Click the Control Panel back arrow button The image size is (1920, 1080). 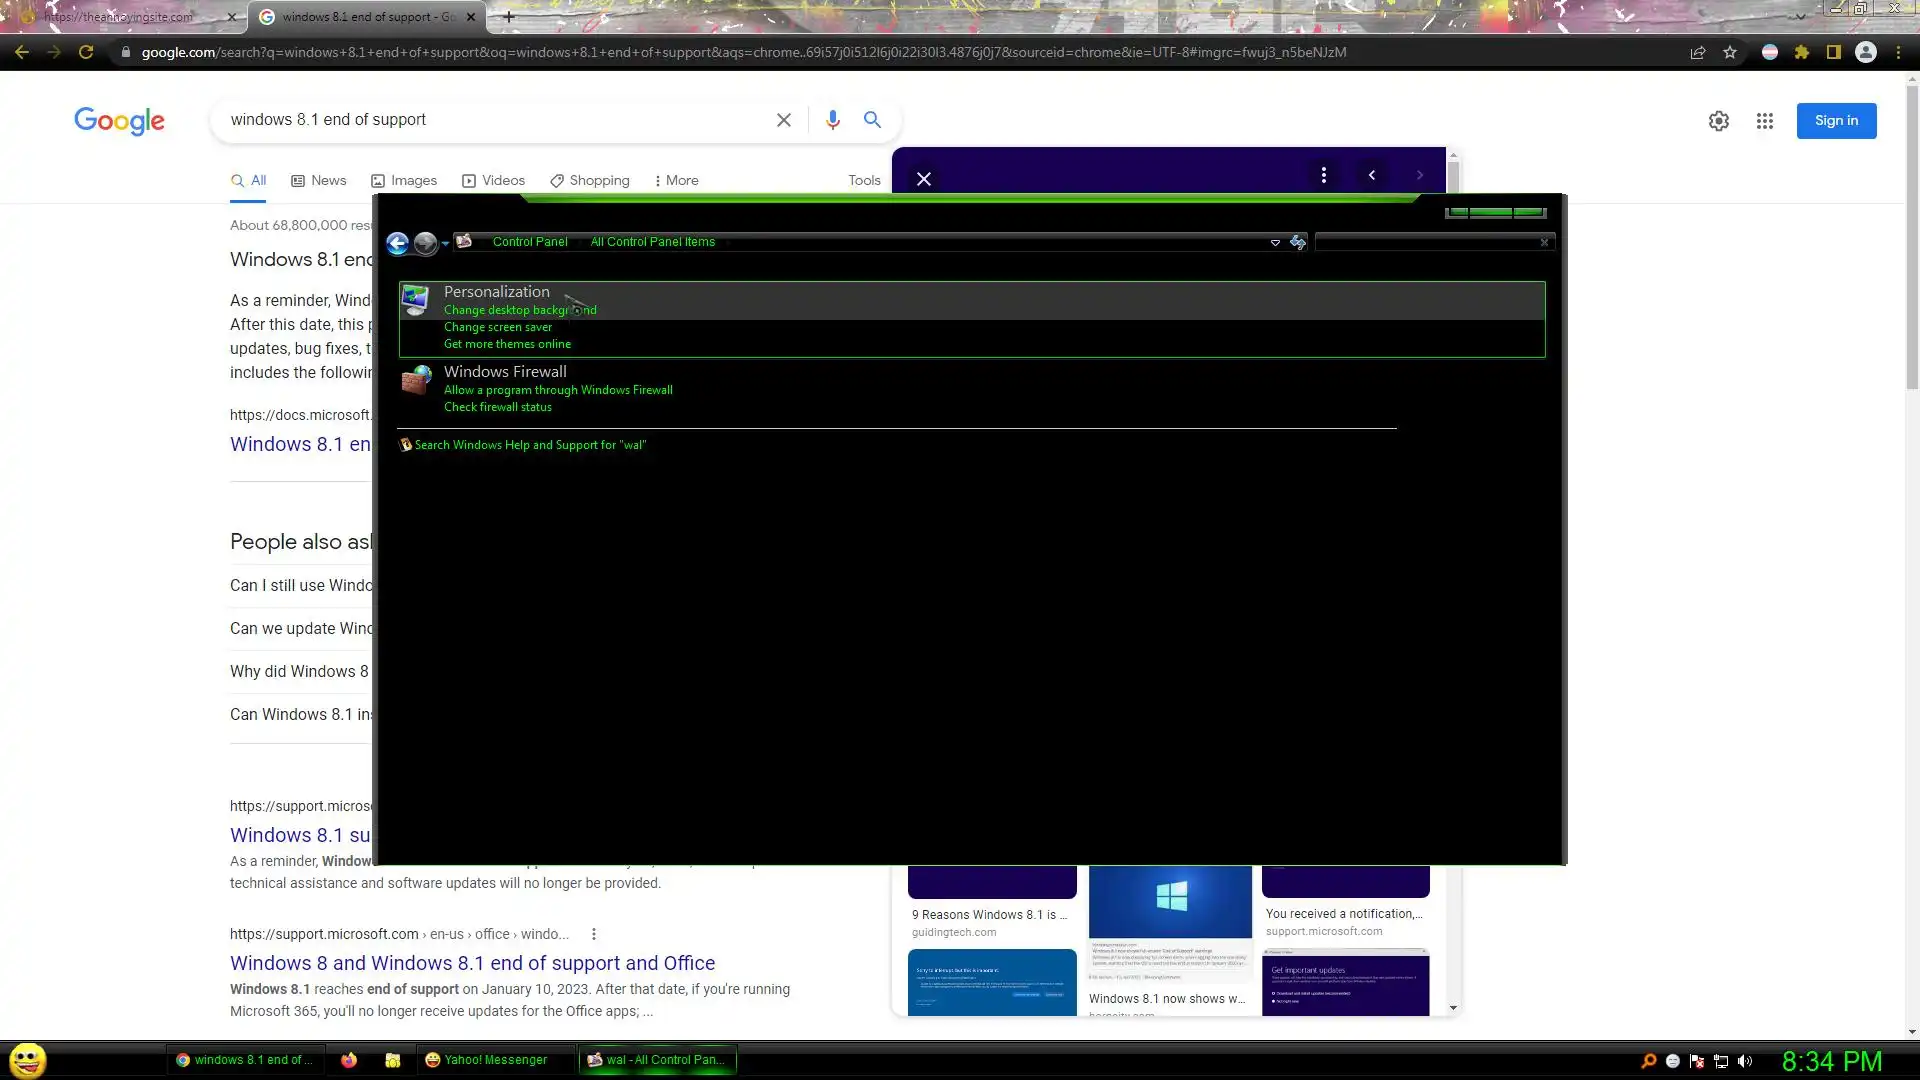pyautogui.click(x=397, y=243)
